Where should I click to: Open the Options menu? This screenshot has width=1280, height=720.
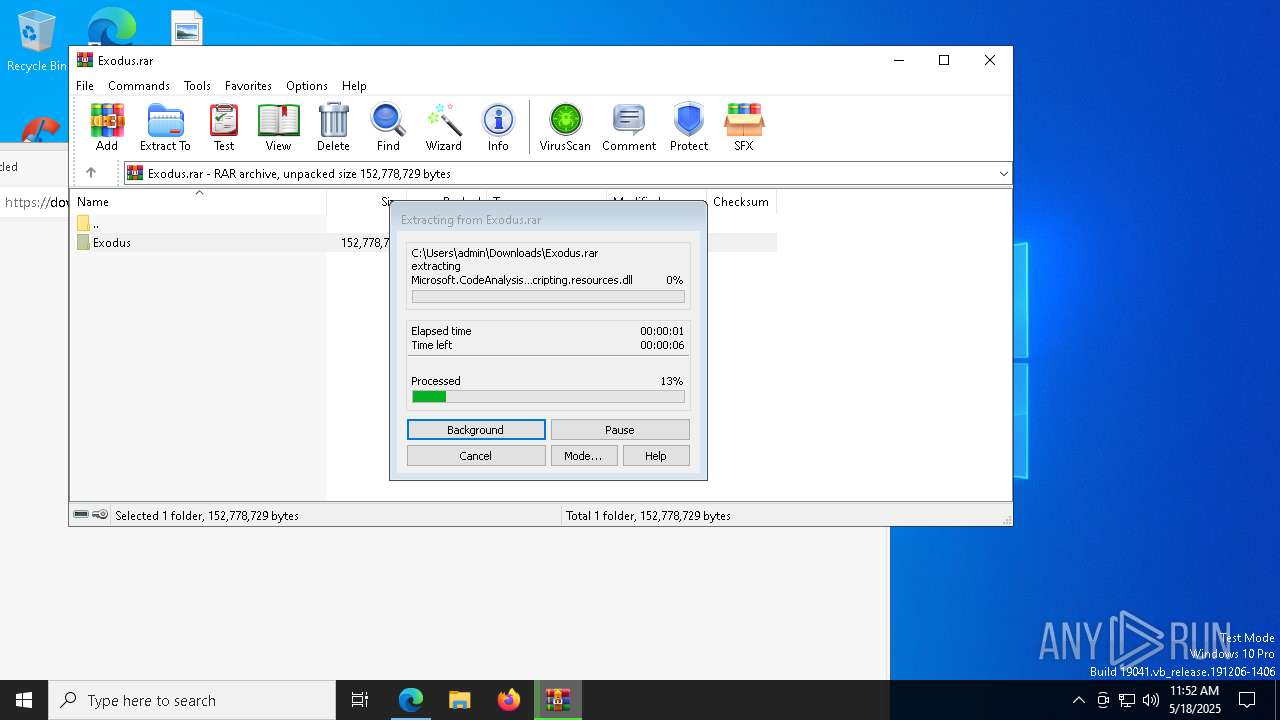pos(307,86)
